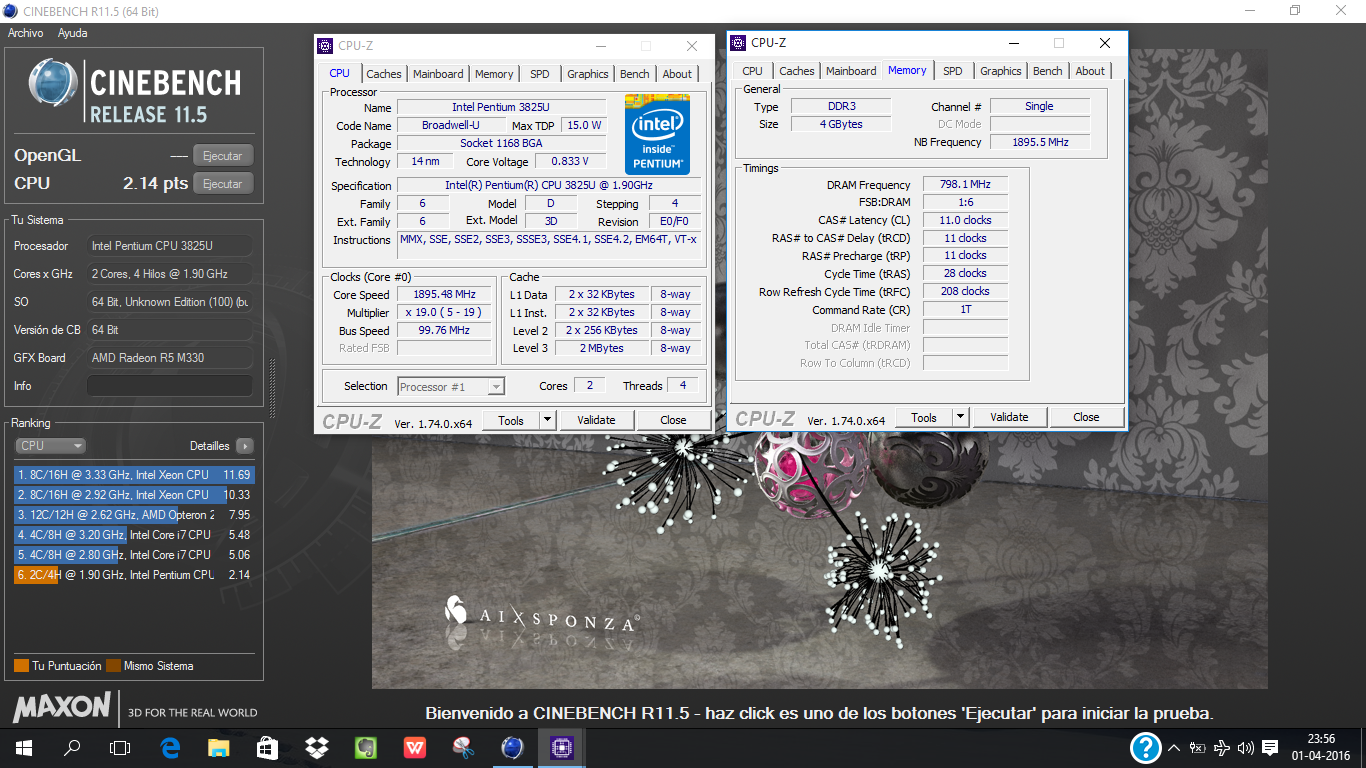Click the Cinebench sphere logo
The image size is (1366, 768).
[53, 84]
